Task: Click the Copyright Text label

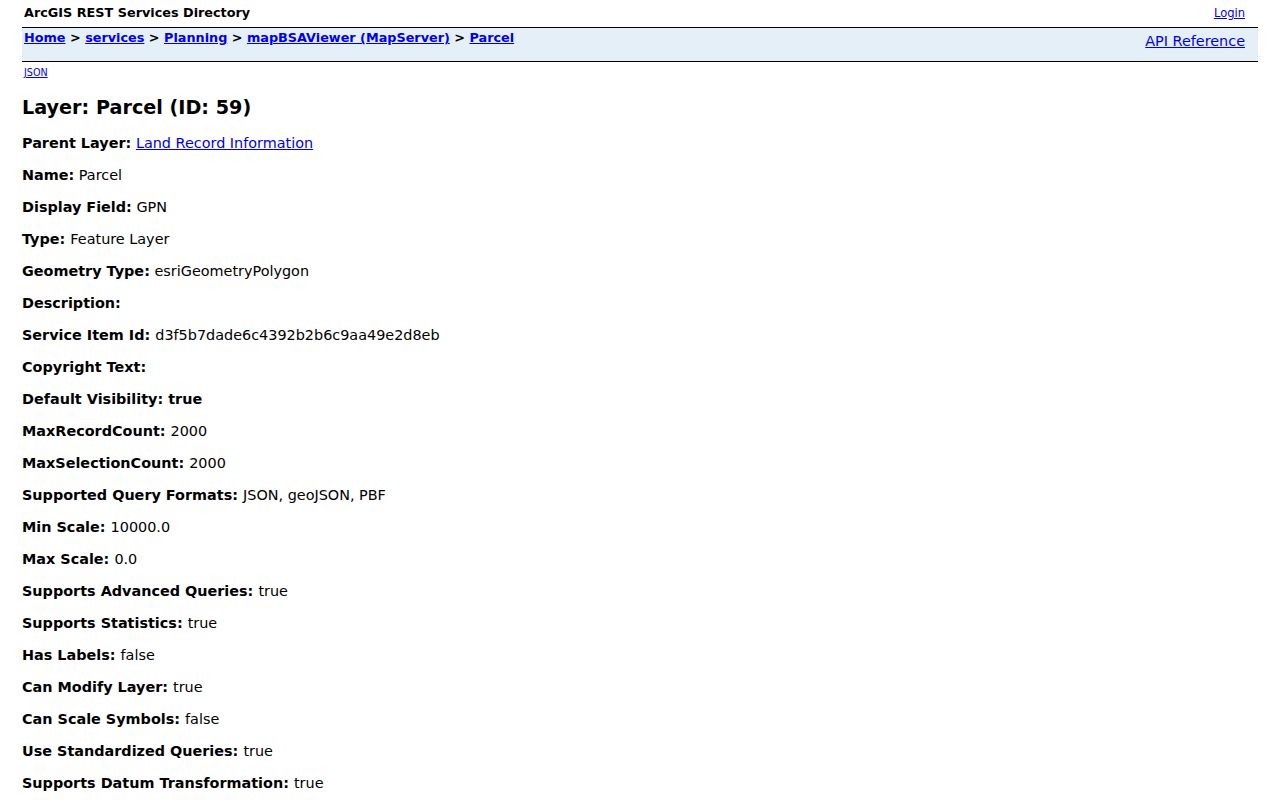Action: pos(84,367)
